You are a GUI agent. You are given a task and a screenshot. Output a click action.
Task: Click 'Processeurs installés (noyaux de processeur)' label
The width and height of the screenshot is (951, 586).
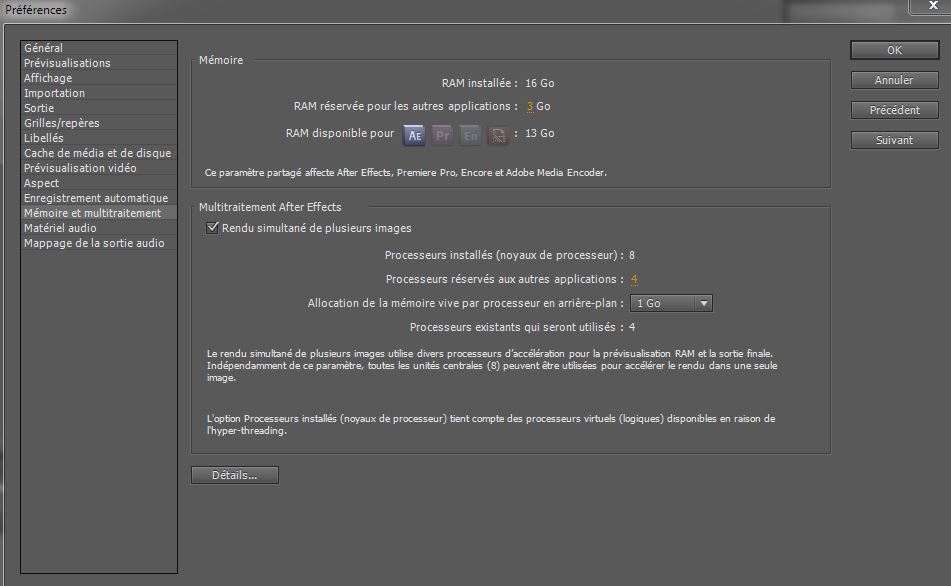[504, 255]
